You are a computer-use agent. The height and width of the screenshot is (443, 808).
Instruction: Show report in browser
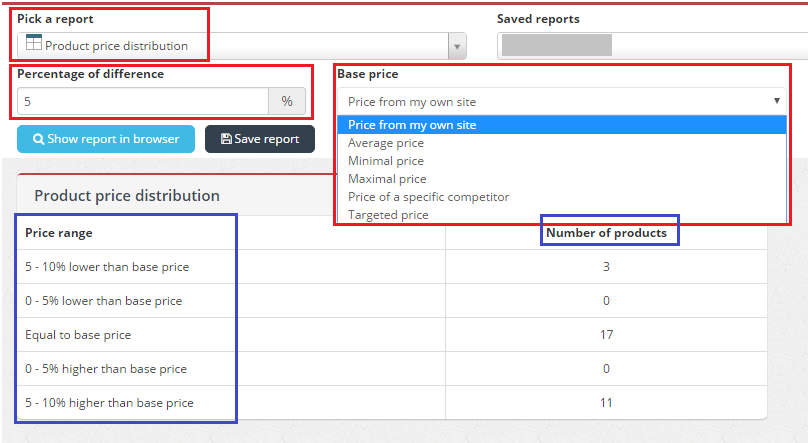click(106, 139)
